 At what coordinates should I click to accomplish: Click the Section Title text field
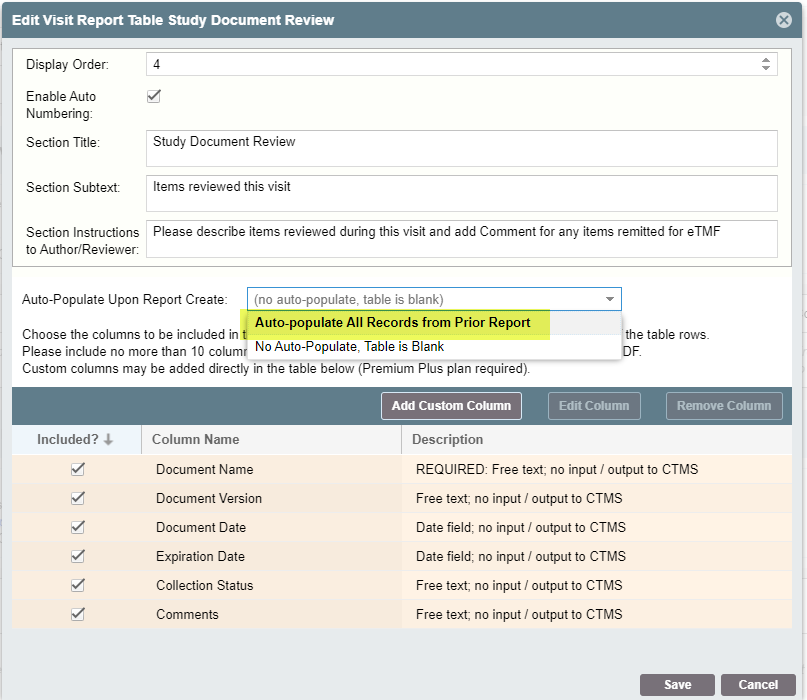[461, 148]
